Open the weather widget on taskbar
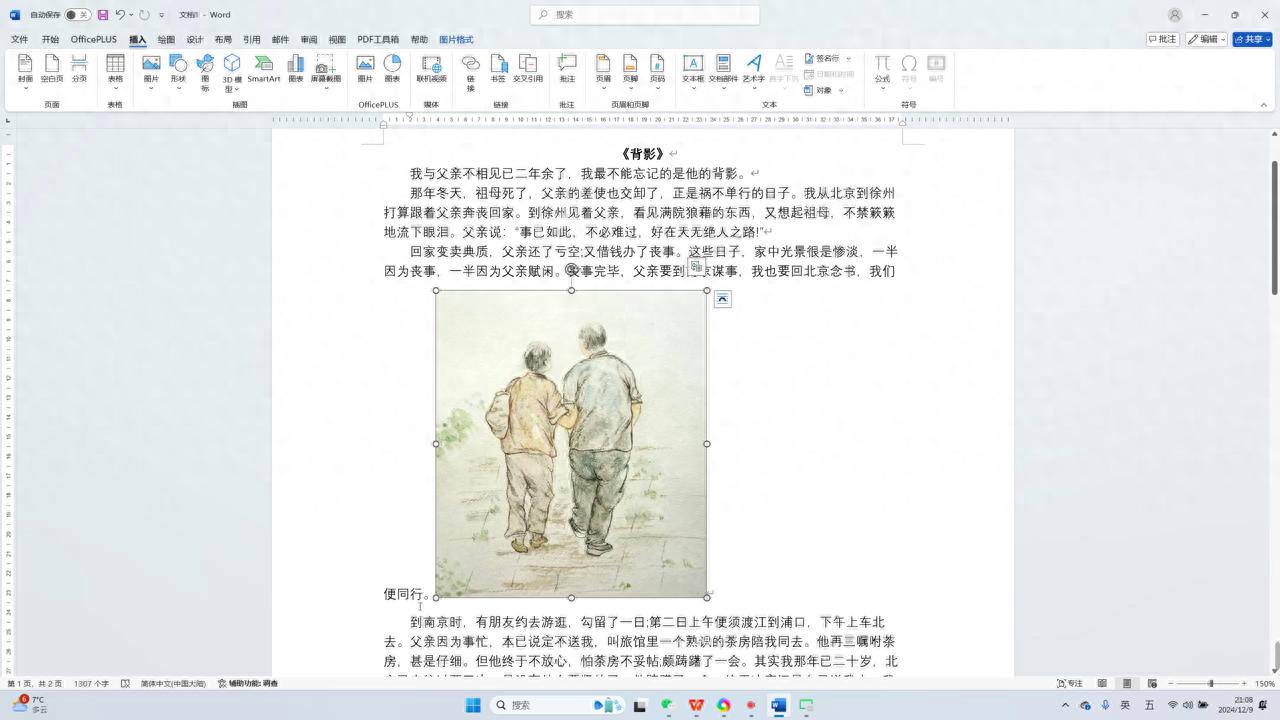The height and width of the screenshot is (720, 1280). pos(30,704)
